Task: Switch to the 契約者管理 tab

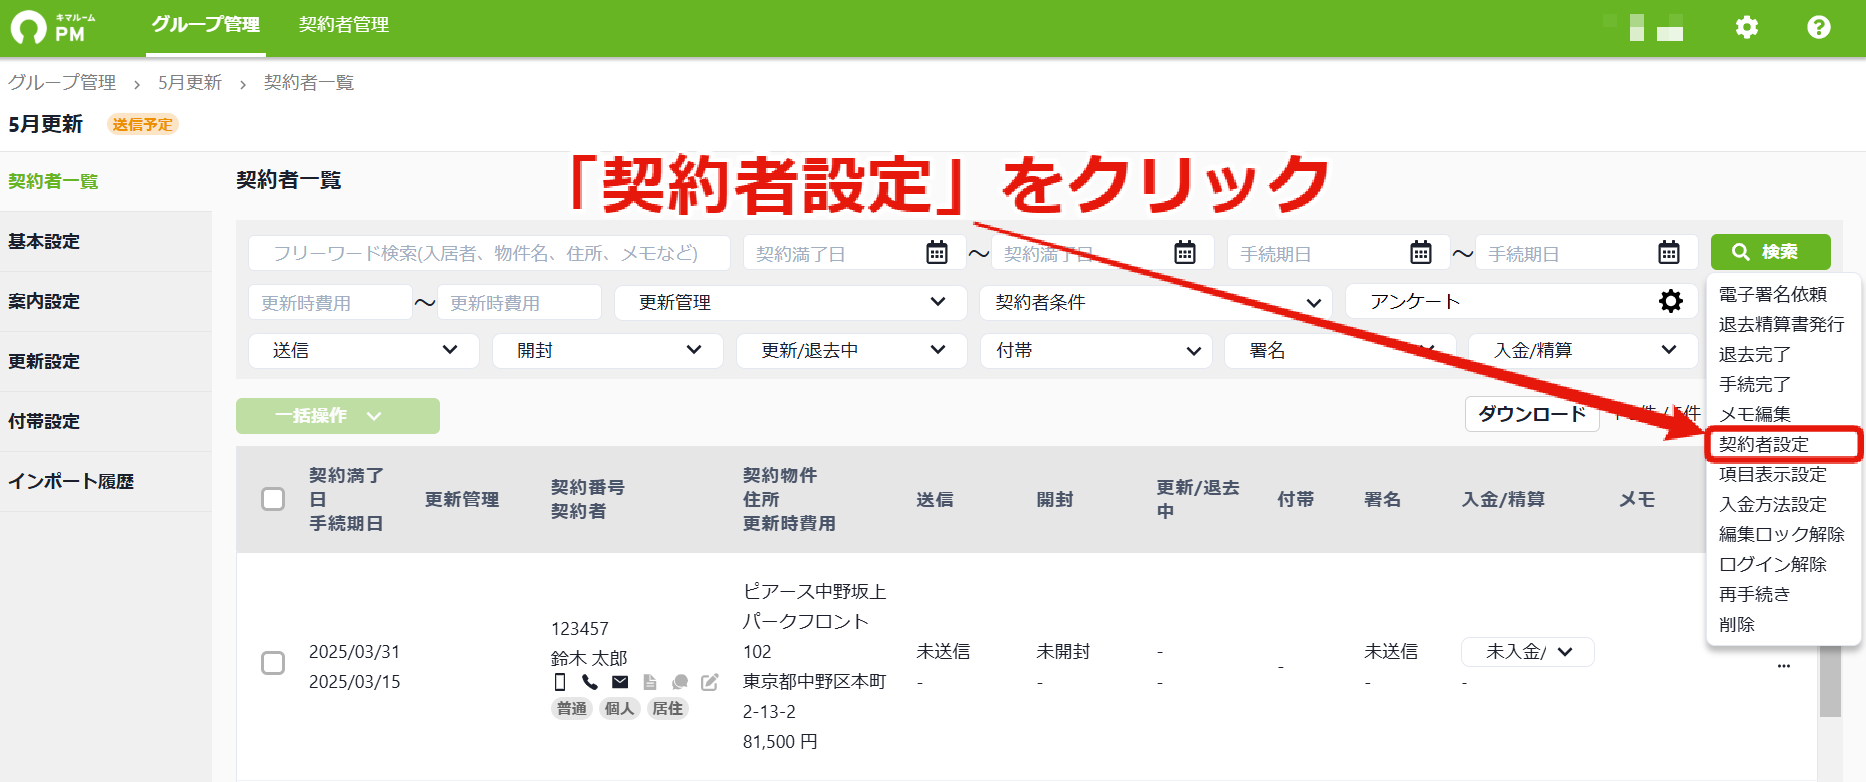Action: coord(344,25)
